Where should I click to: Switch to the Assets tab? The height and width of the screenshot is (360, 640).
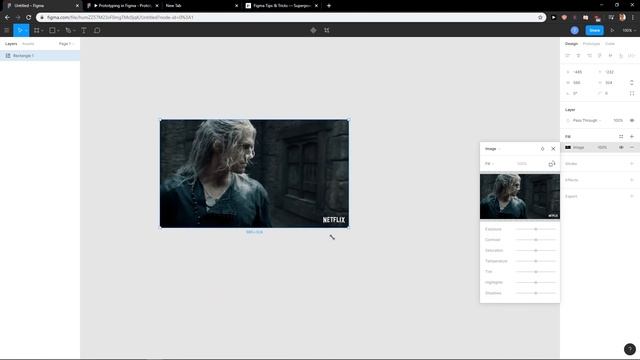click(28, 44)
